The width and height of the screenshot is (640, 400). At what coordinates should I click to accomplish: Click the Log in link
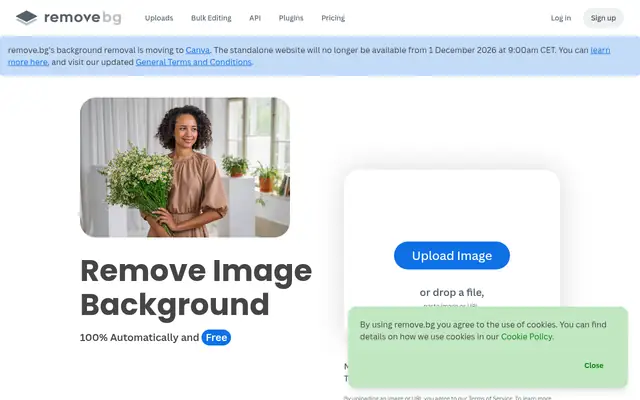point(561,18)
